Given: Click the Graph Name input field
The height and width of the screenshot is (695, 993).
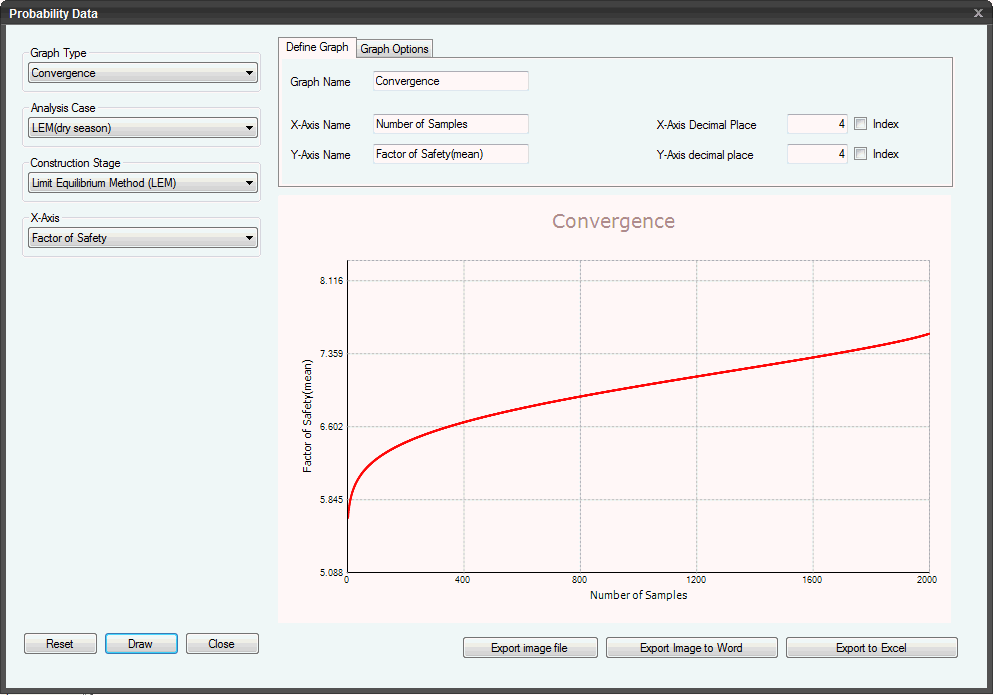Looking at the screenshot, I should point(450,81).
